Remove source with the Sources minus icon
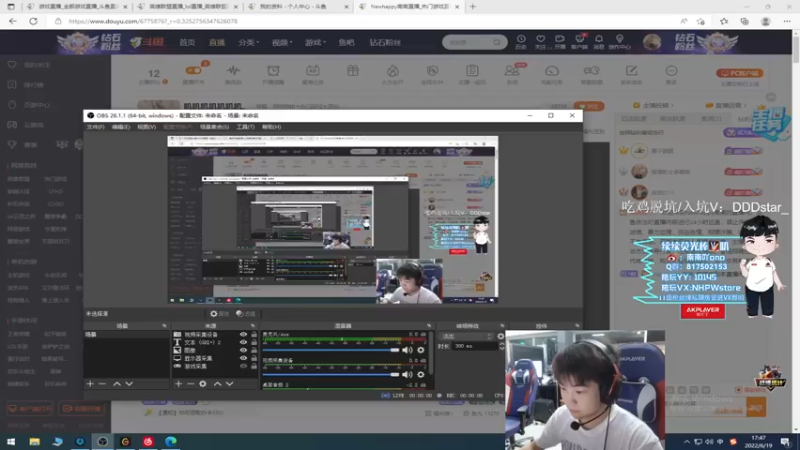Viewport: 800px width, 450px height. pyautogui.click(x=191, y=384)
